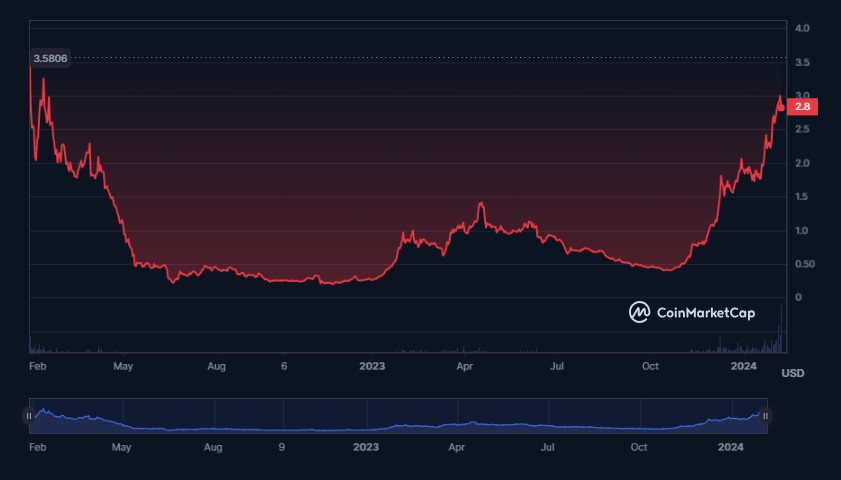This screenshot has height=480, width=841.
Task: Click the red end-of-line price dot
Action: click(x=781, y=108)
